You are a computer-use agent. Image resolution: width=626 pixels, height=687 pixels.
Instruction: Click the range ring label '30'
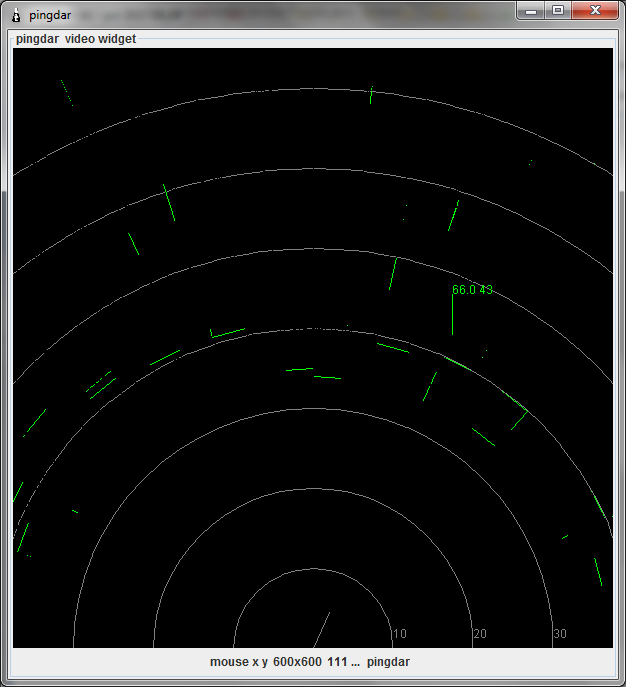560,634
